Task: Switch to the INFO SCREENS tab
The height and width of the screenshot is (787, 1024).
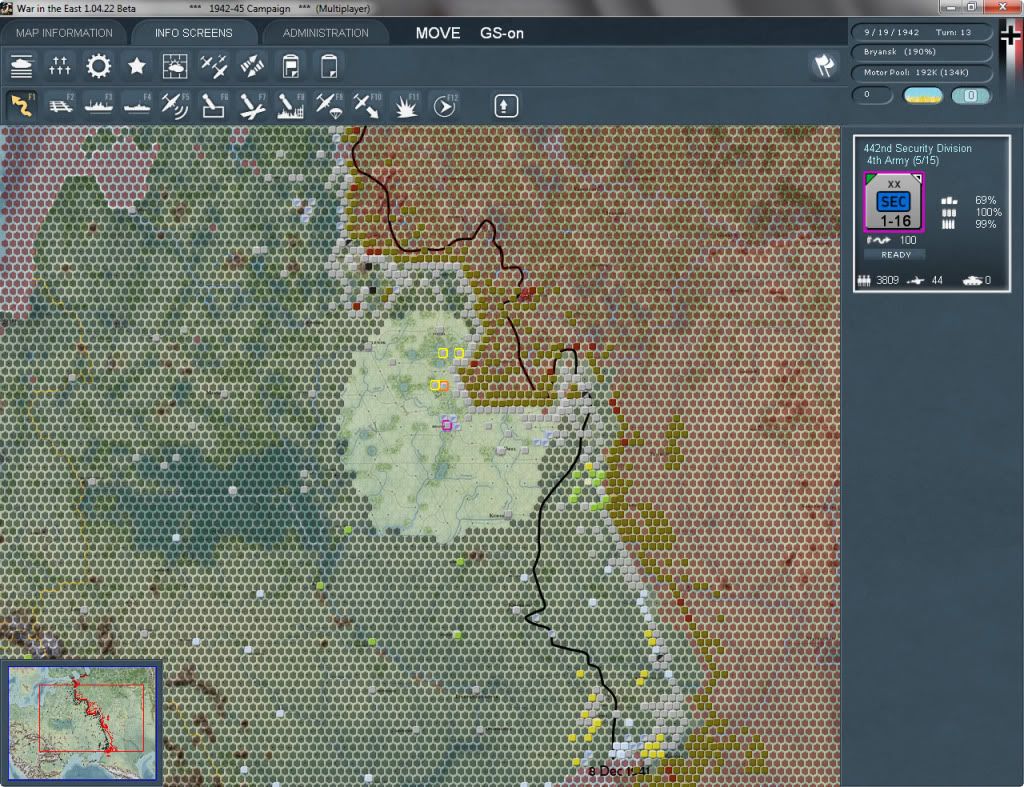Action: click(193, 33)
